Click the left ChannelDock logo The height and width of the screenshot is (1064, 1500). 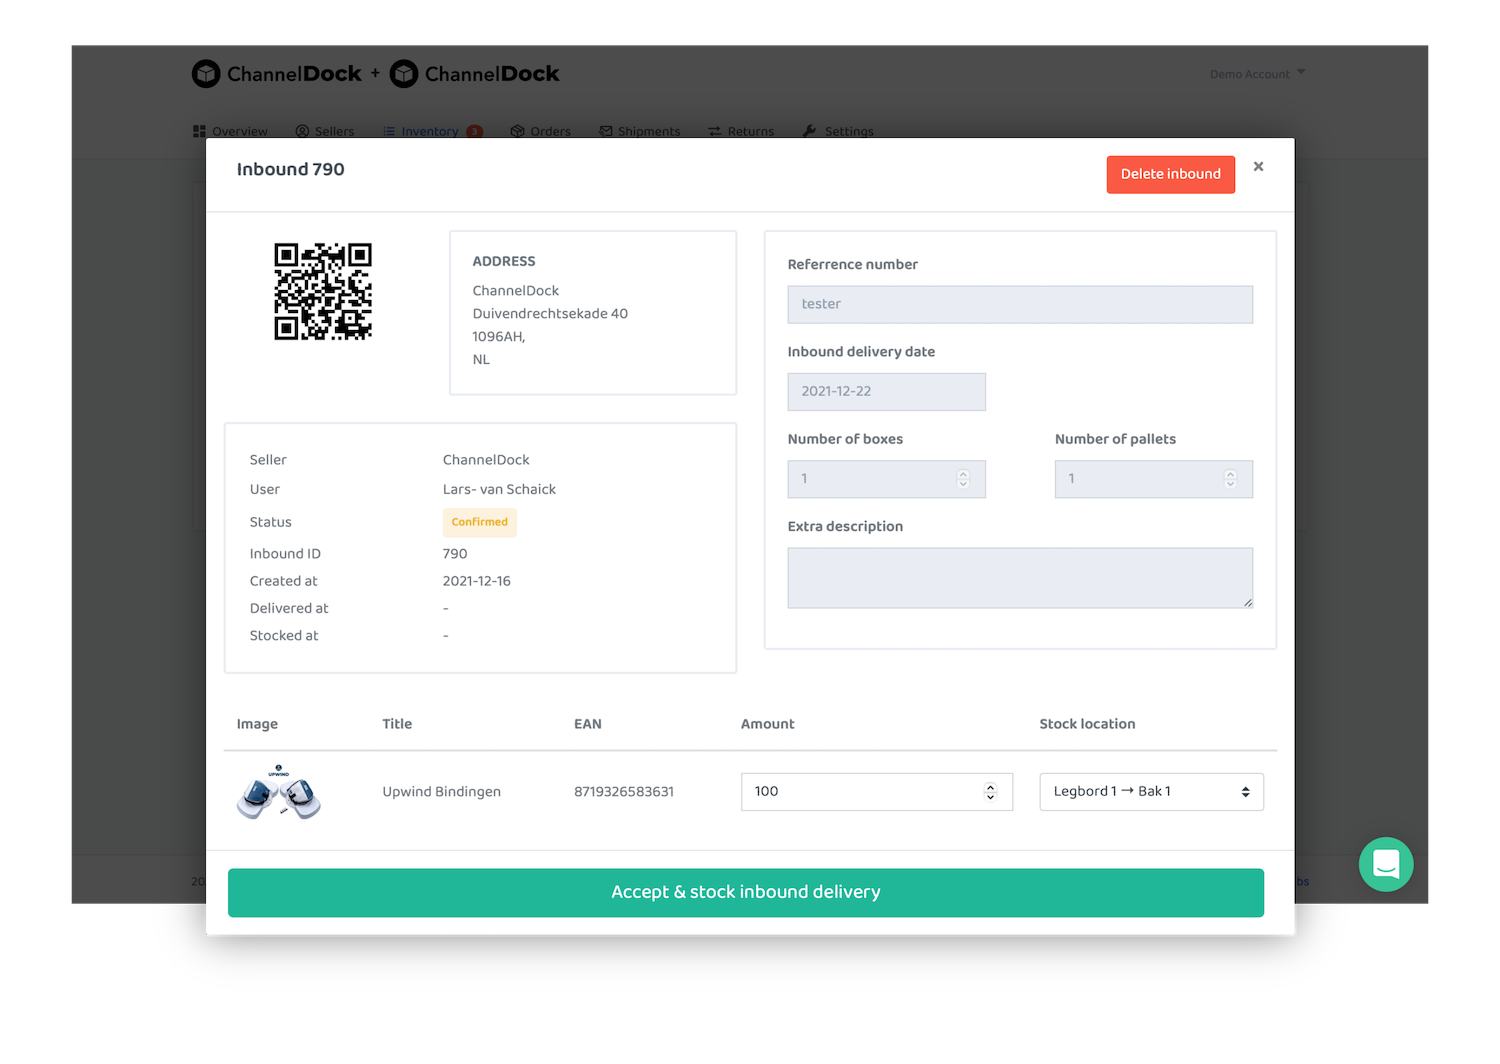pos(277,74)
